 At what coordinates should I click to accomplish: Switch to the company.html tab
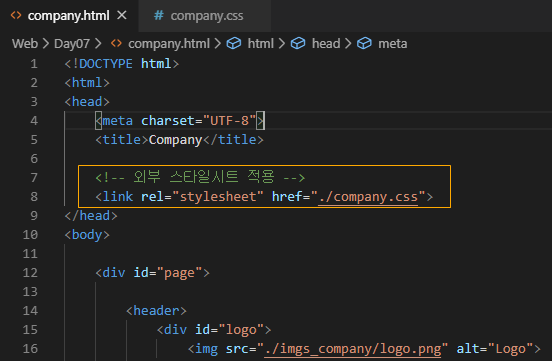[69, 16]
